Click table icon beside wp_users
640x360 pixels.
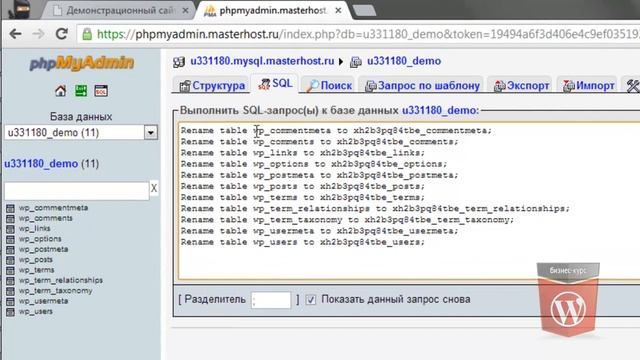tap(10, 312)
